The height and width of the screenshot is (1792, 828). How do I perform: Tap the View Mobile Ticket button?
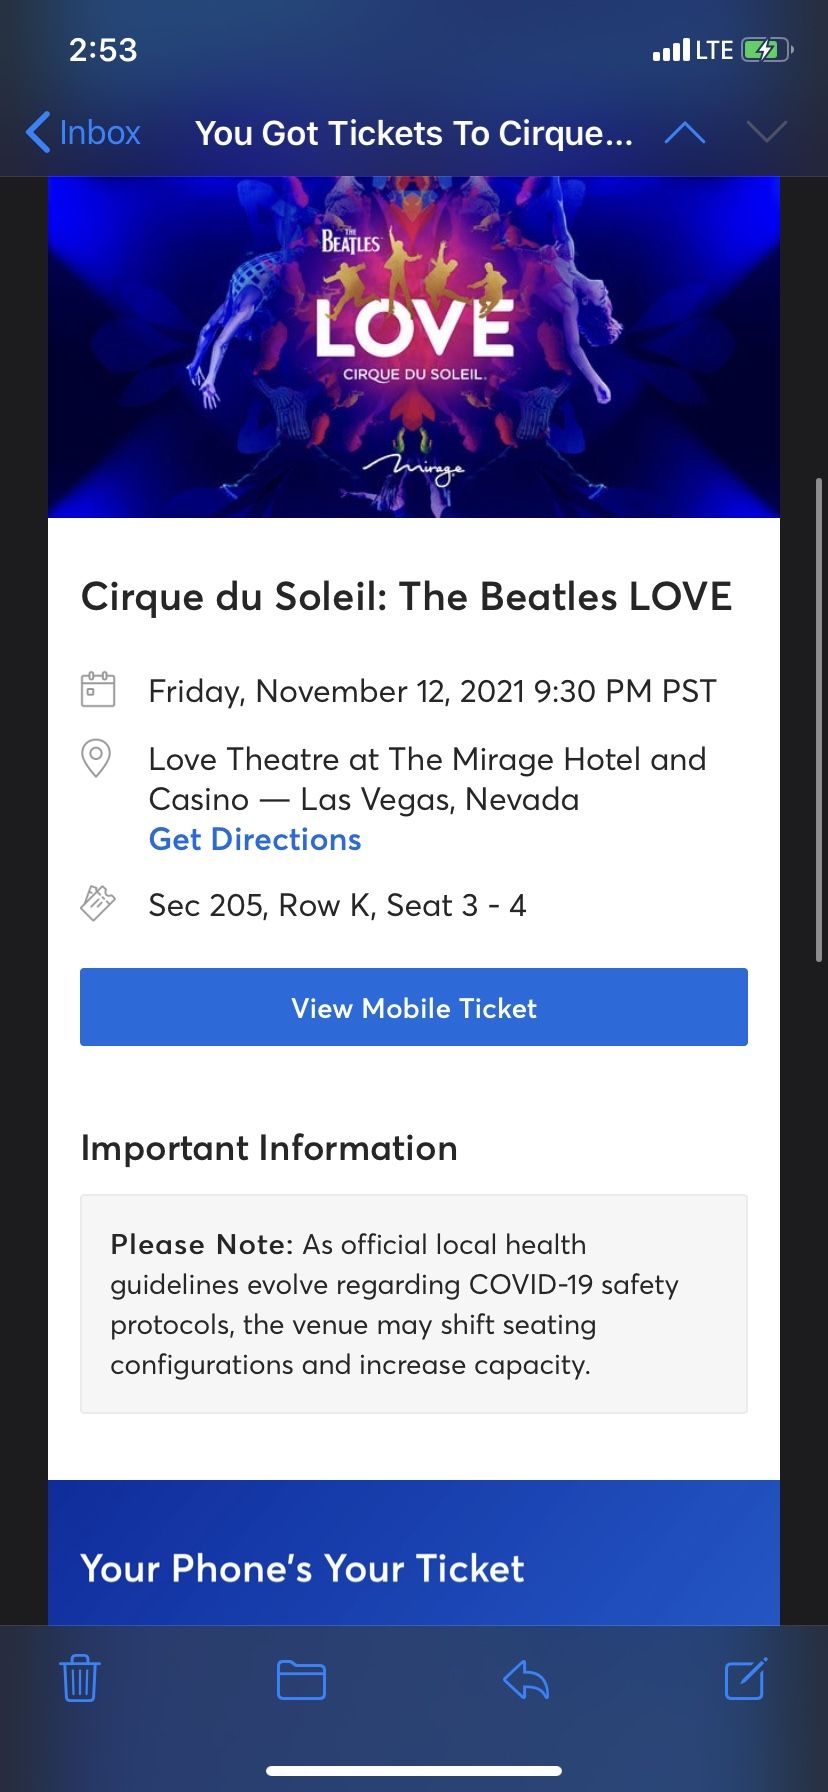coord(414,1007)
